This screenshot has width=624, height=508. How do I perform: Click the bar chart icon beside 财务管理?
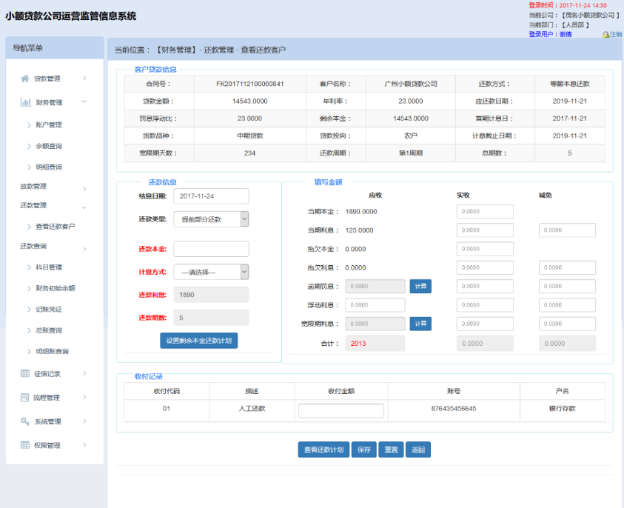pyautogui.click(x=25, y=102)
